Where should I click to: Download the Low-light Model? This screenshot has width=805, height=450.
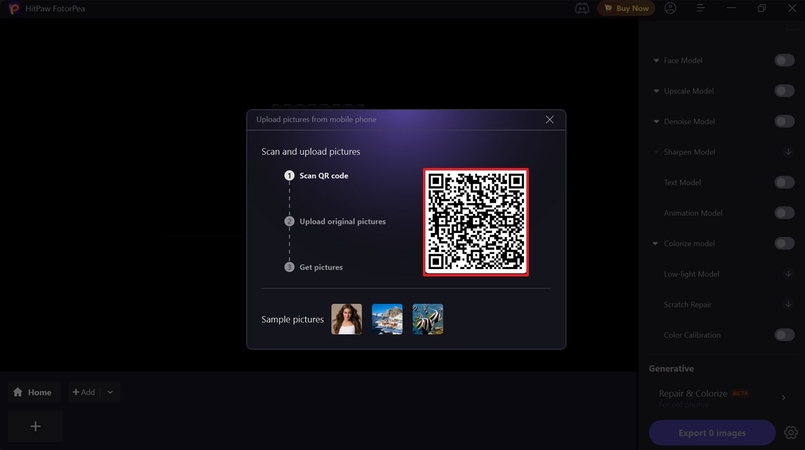click(788, 274)
